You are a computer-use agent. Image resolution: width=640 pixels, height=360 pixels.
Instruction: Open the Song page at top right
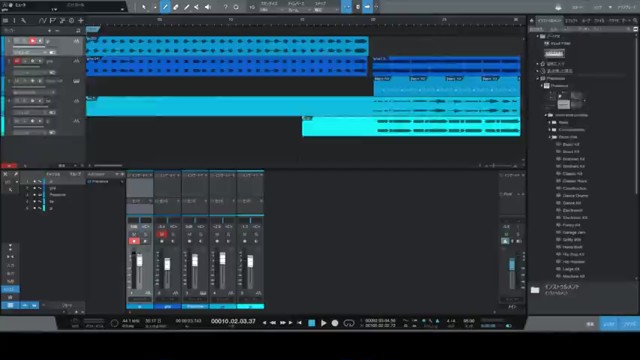(599, 7)
